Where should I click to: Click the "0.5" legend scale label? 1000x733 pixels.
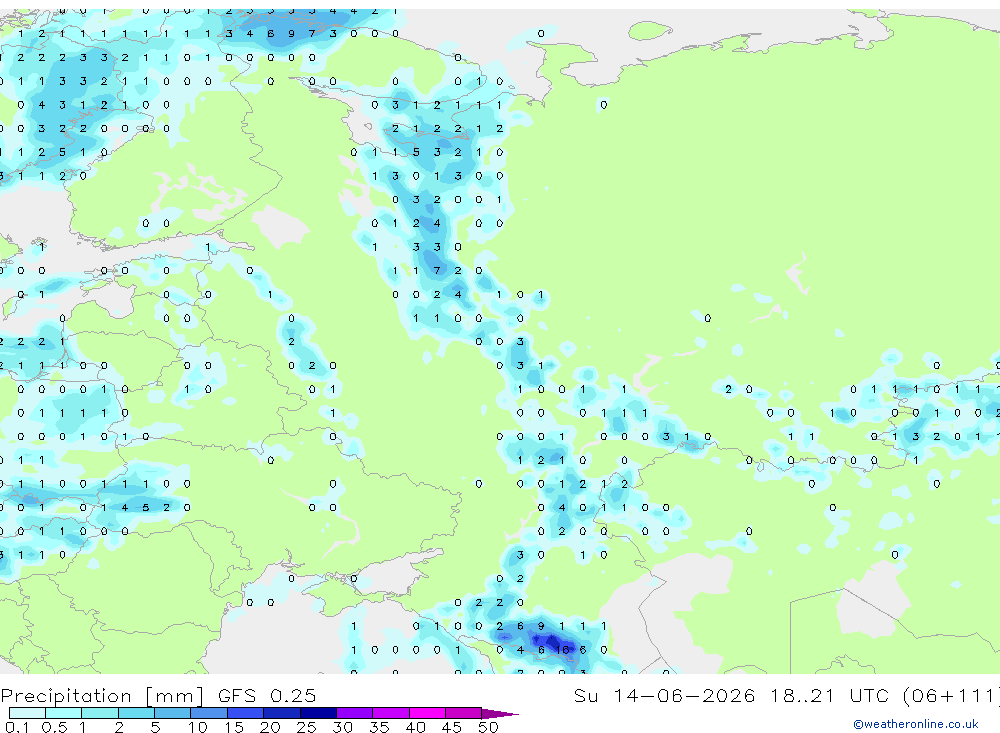click(x=54, y=727)
